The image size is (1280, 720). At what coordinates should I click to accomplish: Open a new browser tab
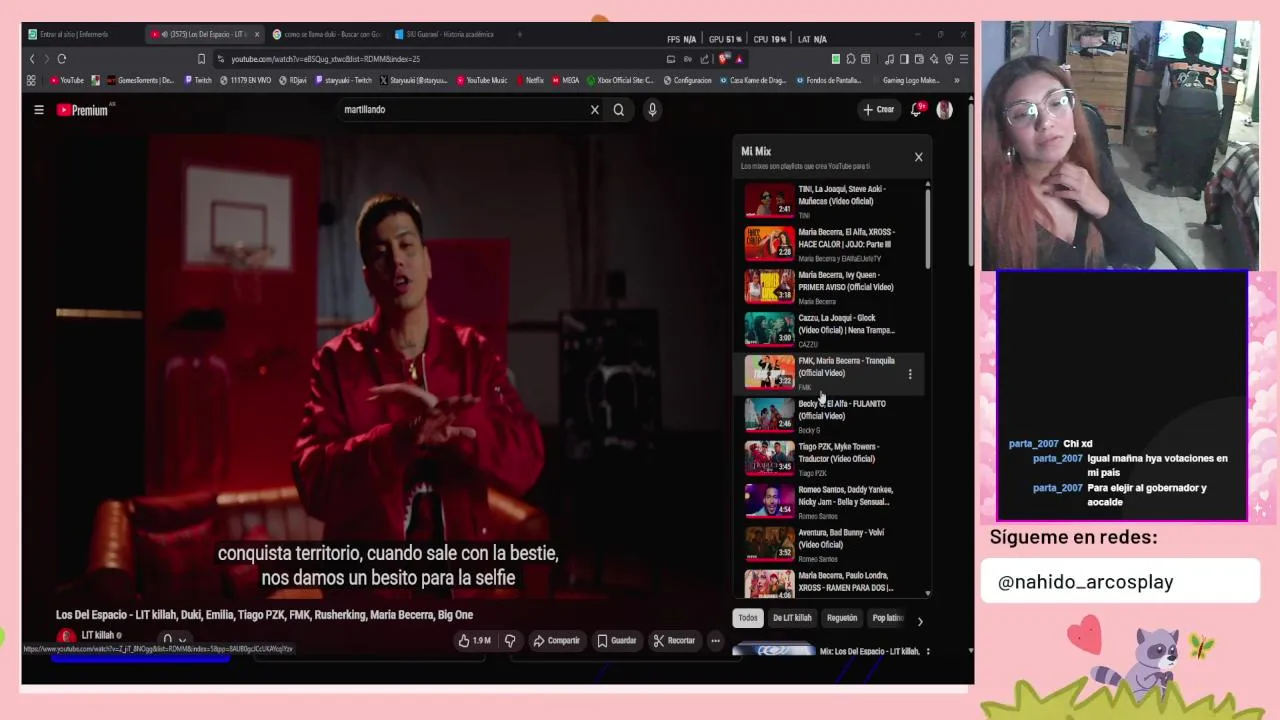point(519,34)
